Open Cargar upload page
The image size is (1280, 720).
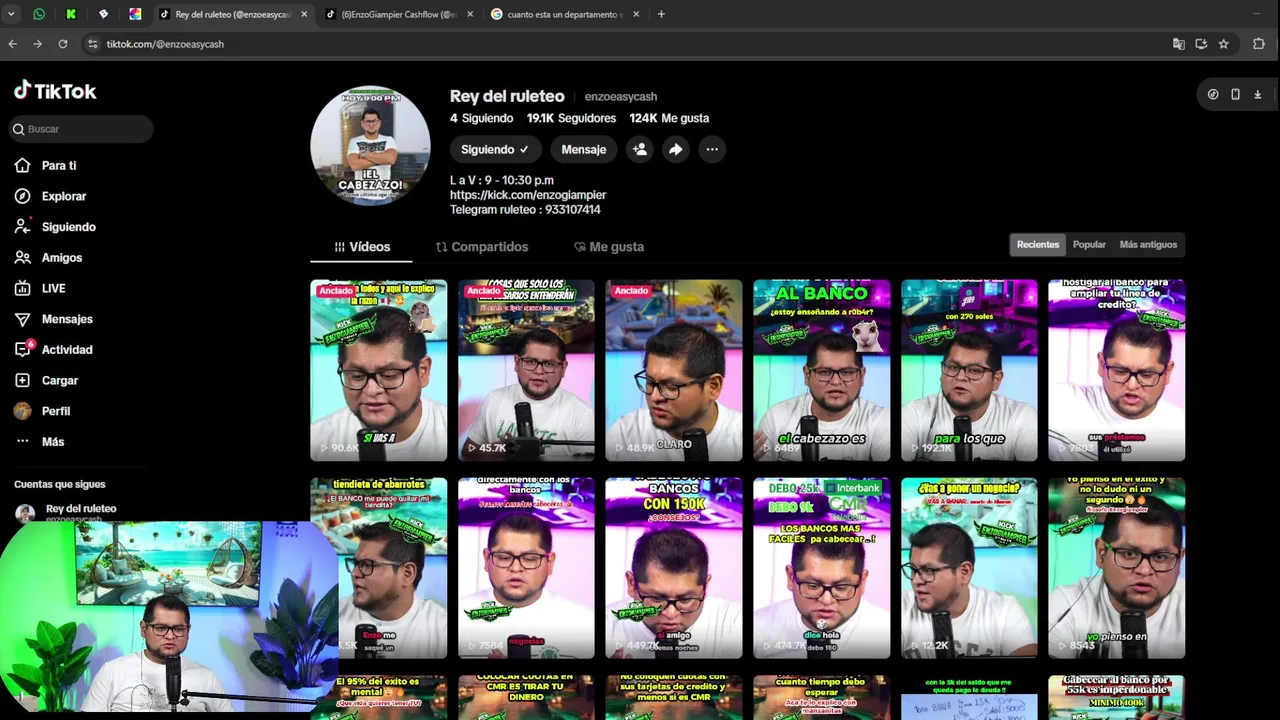(x=59, y=380)
